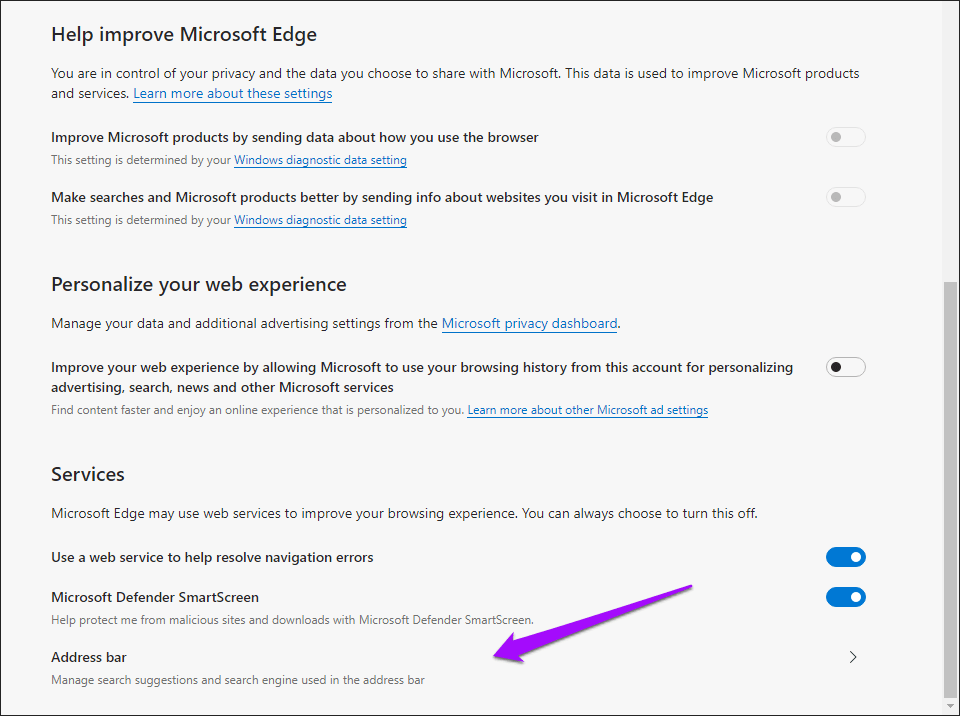Click the Microsoft Defender SmartScreen label text

tap(155, 597)
